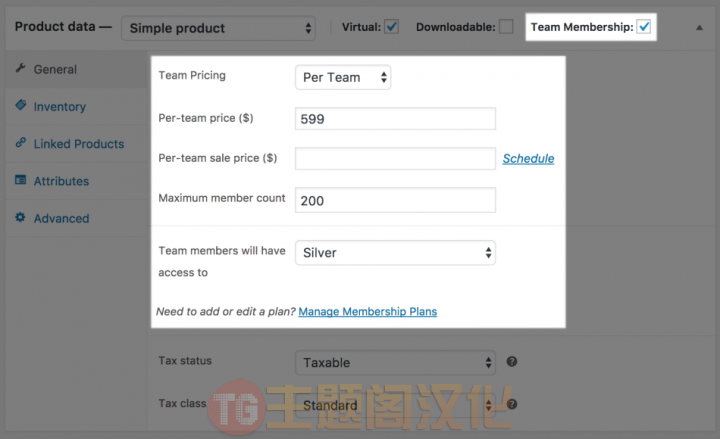Click the Team Pricing label

click(x=192, y=75)
